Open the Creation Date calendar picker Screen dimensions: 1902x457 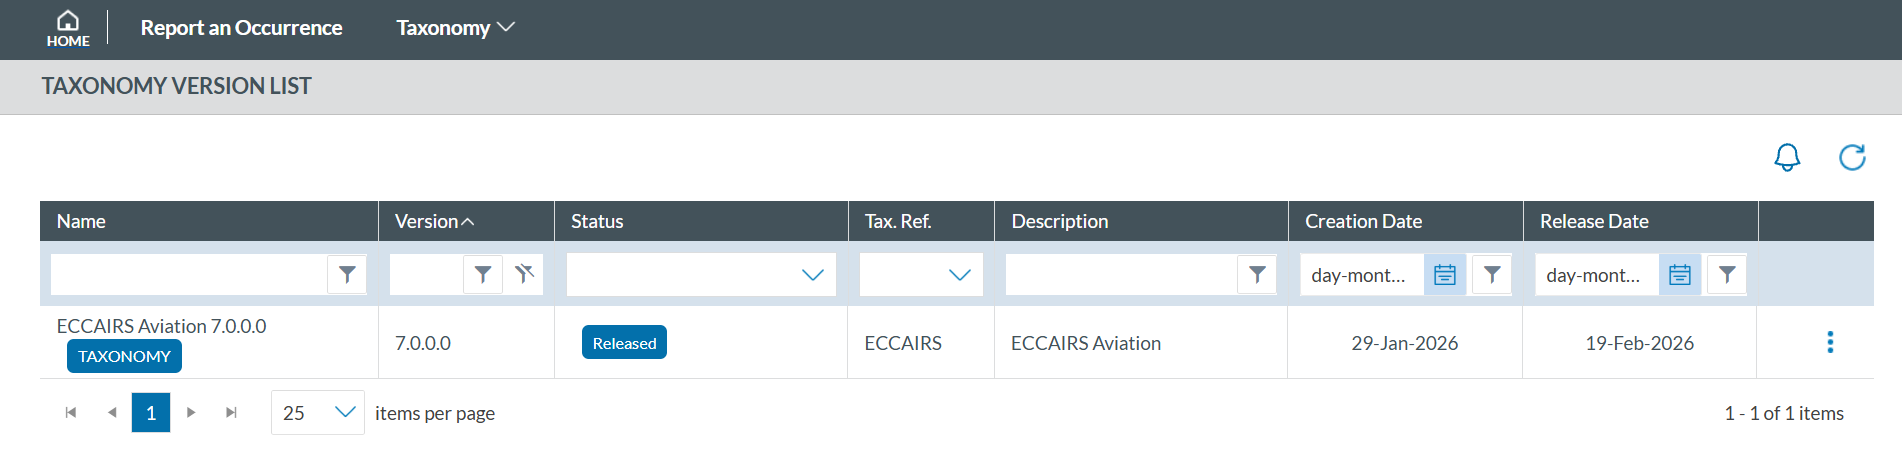coord(1445,275)
